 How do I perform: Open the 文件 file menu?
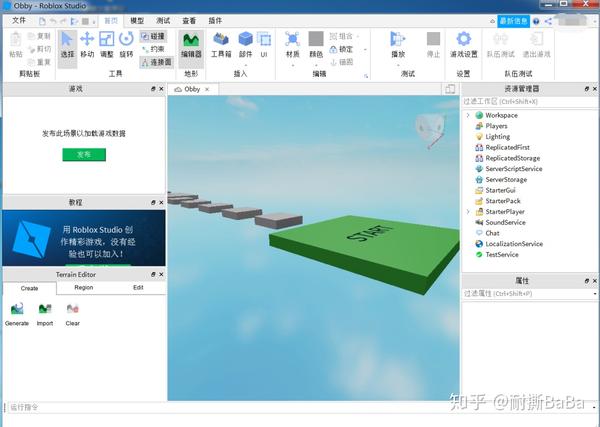[x=19, y=20]
